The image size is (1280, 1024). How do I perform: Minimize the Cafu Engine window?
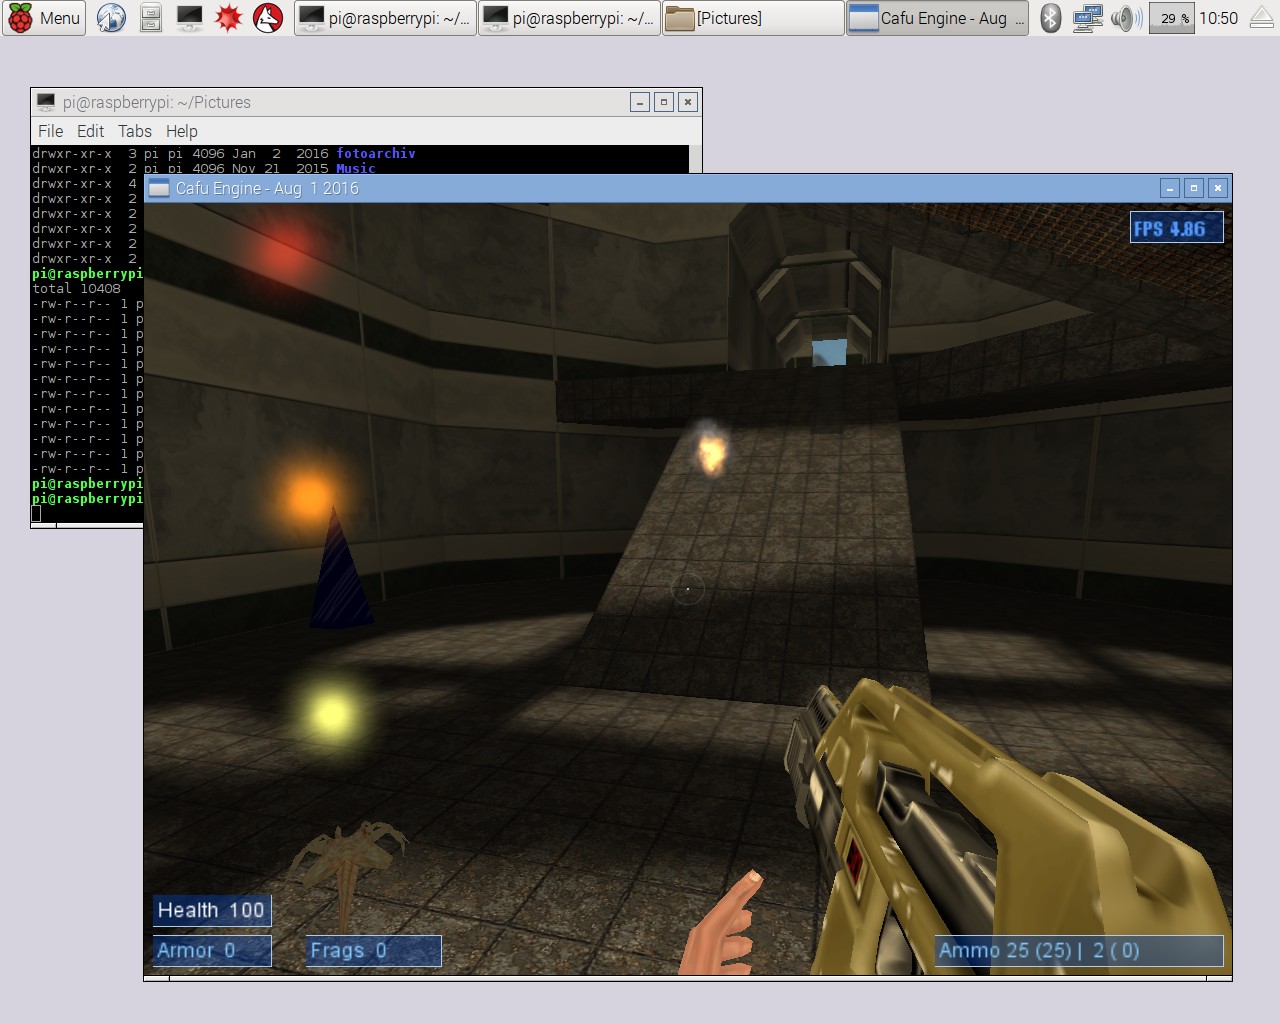pos(1170,188)
